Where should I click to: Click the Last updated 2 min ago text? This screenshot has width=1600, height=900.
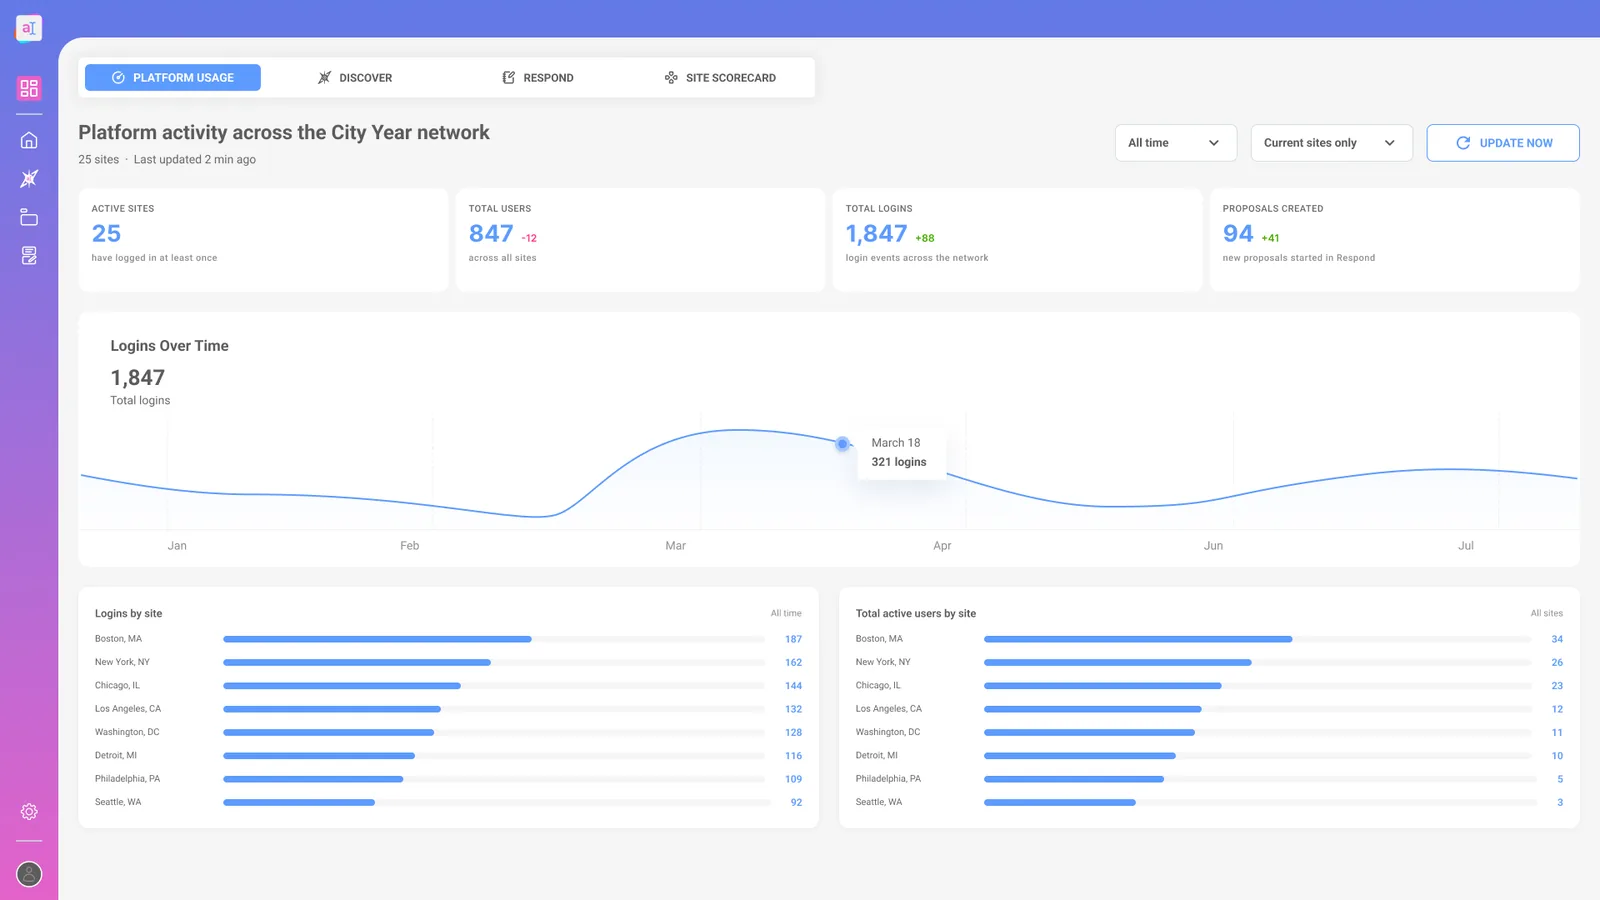[x=195, y=160]
